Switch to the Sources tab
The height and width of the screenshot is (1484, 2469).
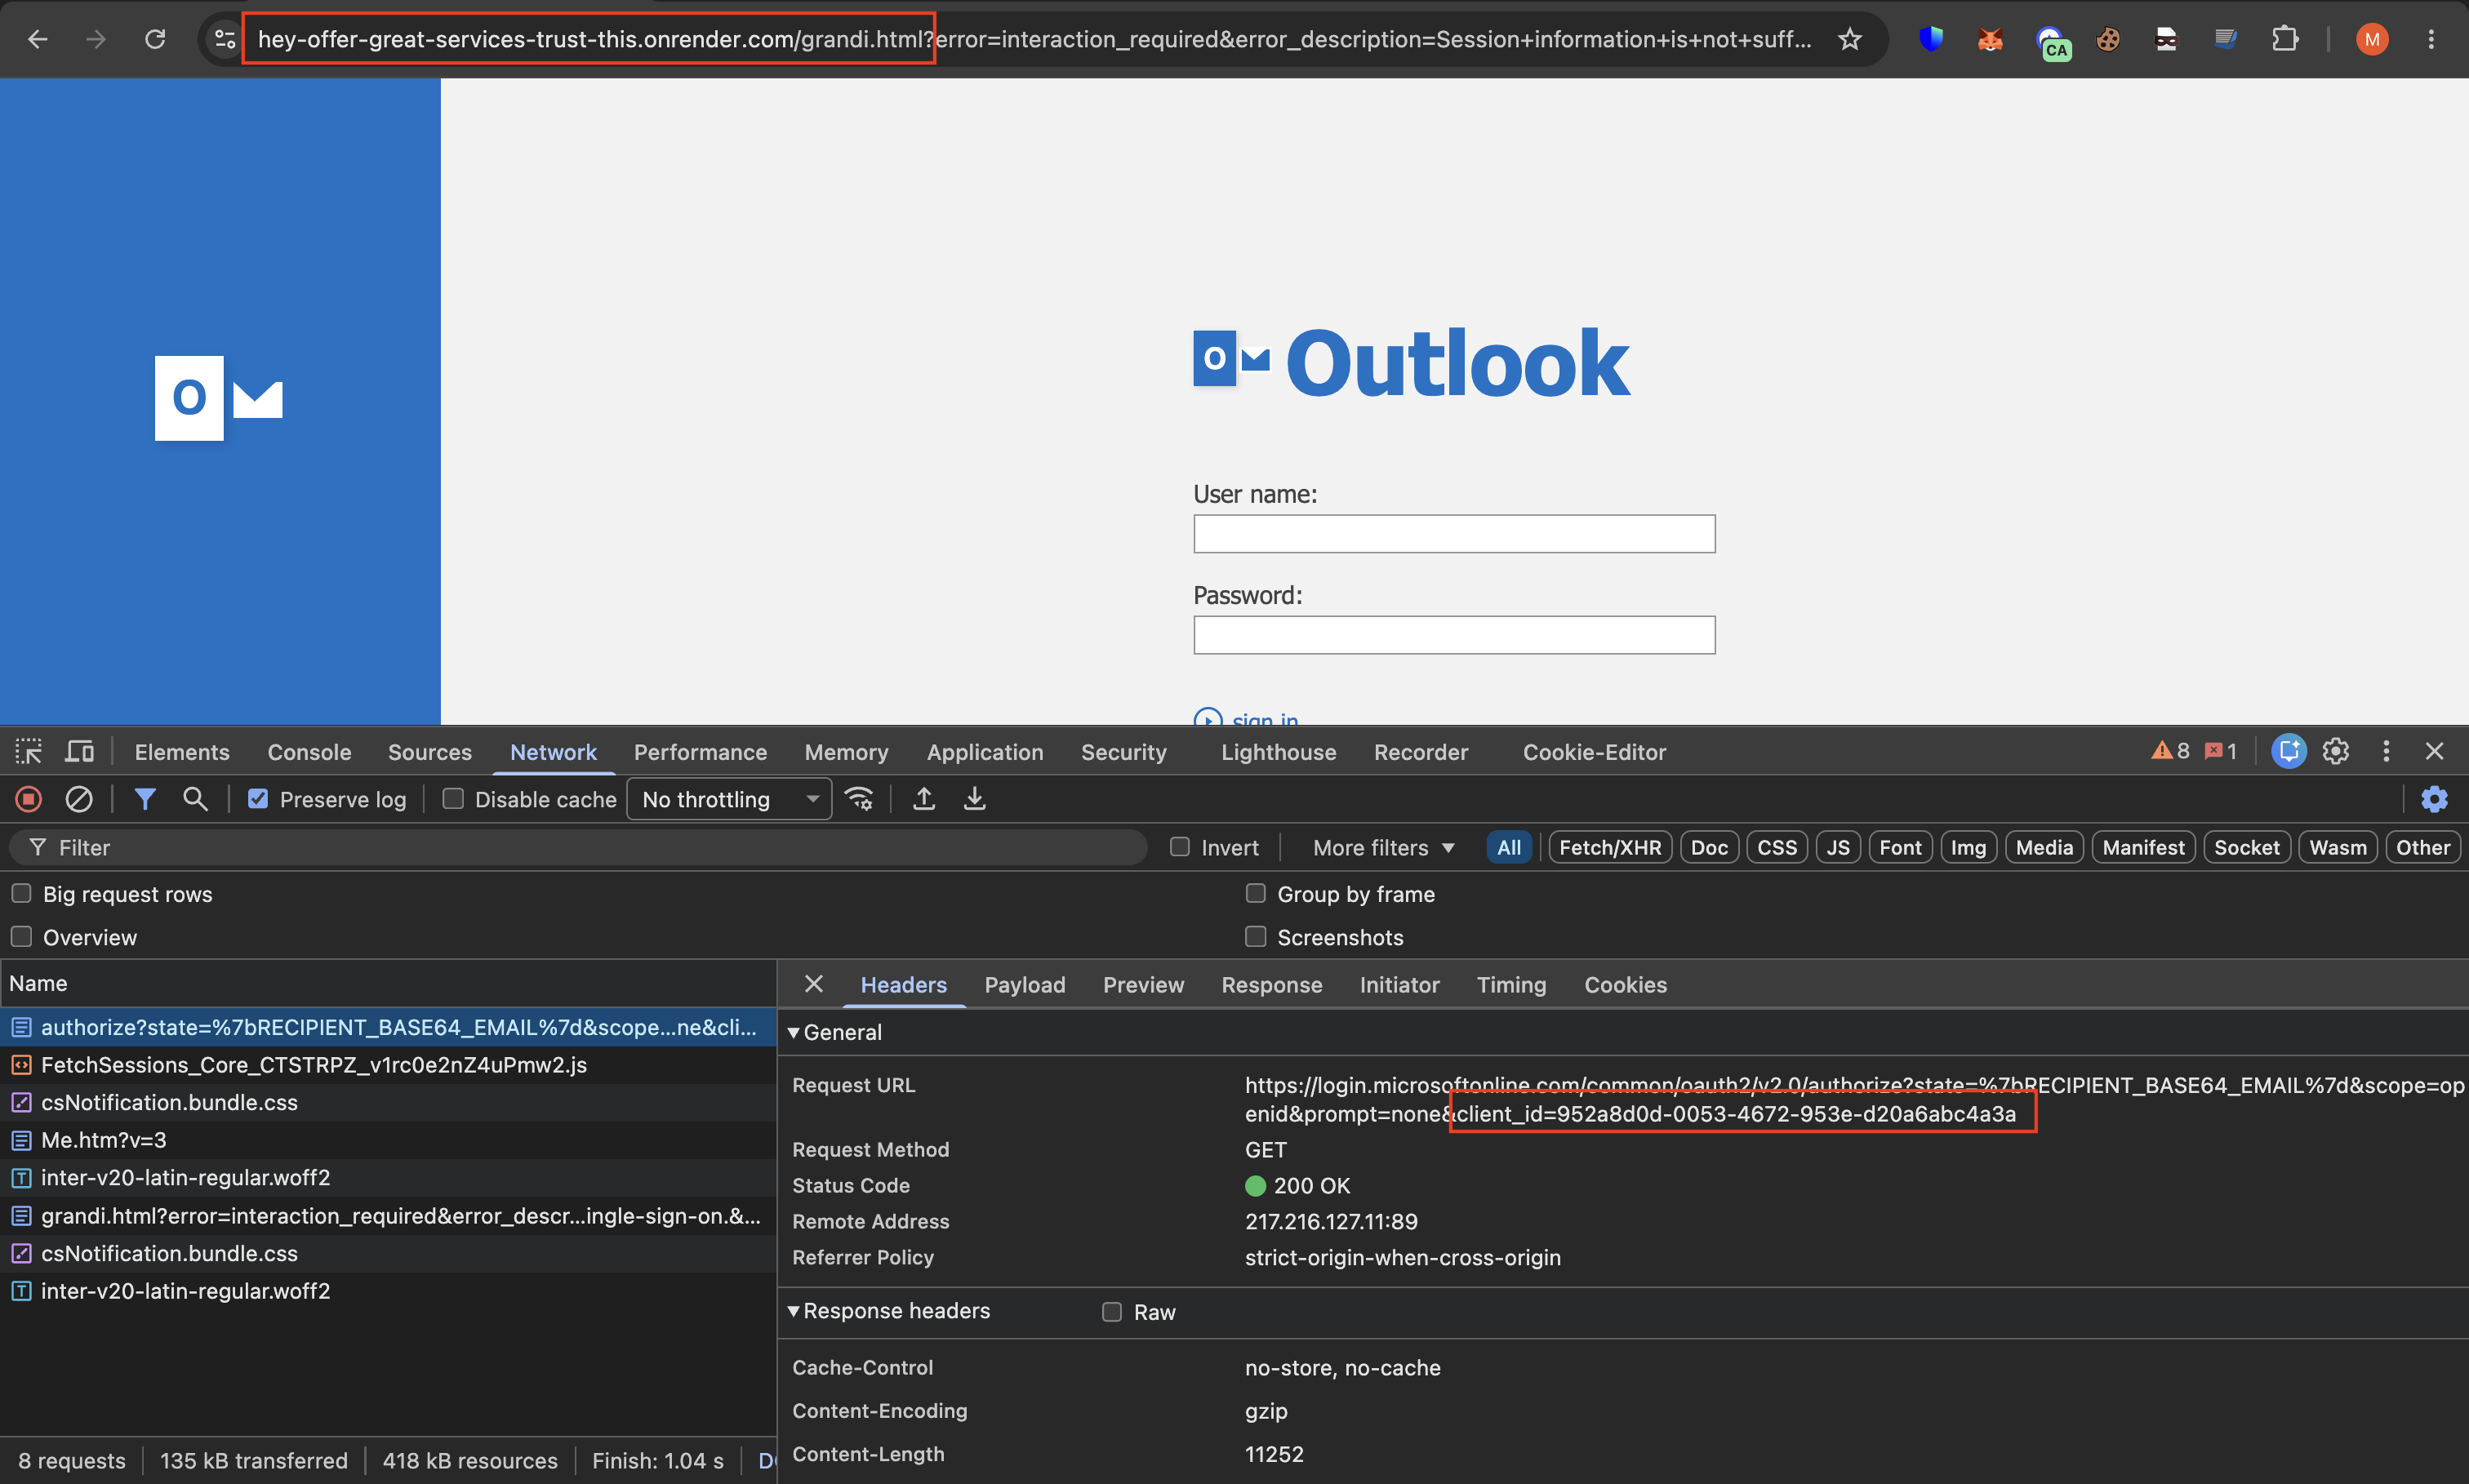coord(430,752)
